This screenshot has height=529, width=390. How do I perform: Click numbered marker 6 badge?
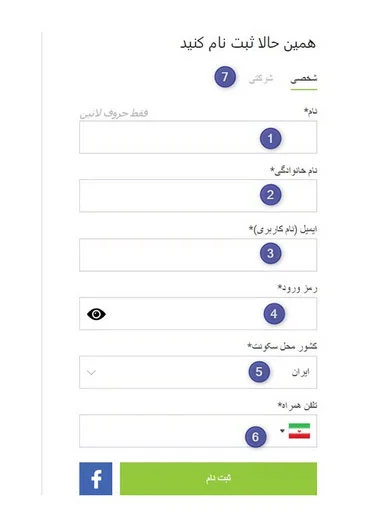pyautogui.click(x=255, y=437)
